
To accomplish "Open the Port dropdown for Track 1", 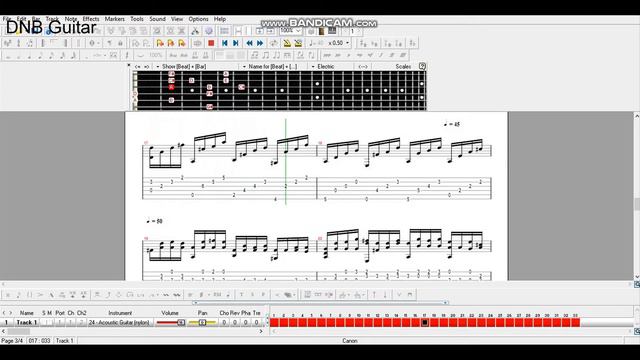I will [60, 322].
